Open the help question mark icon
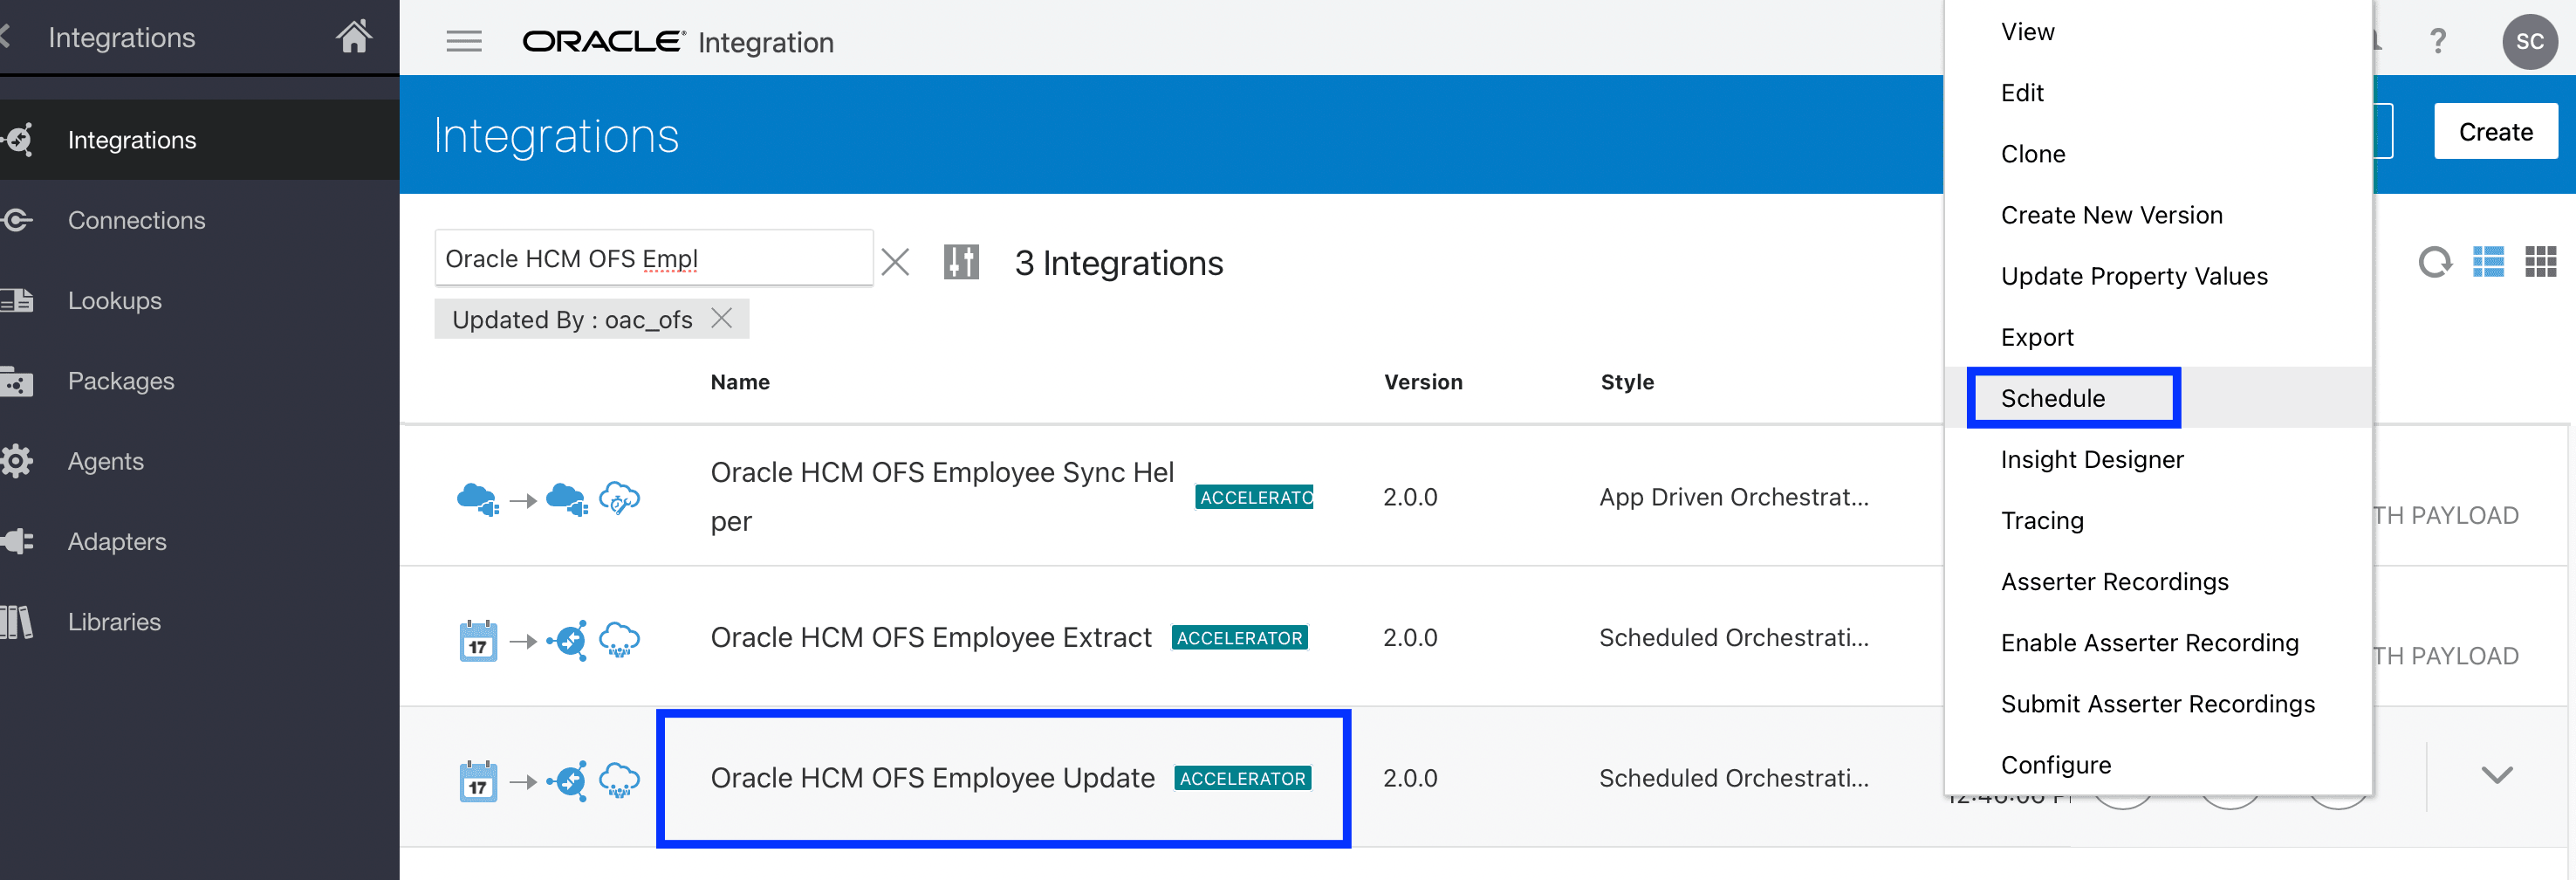 coord(2438,41)
